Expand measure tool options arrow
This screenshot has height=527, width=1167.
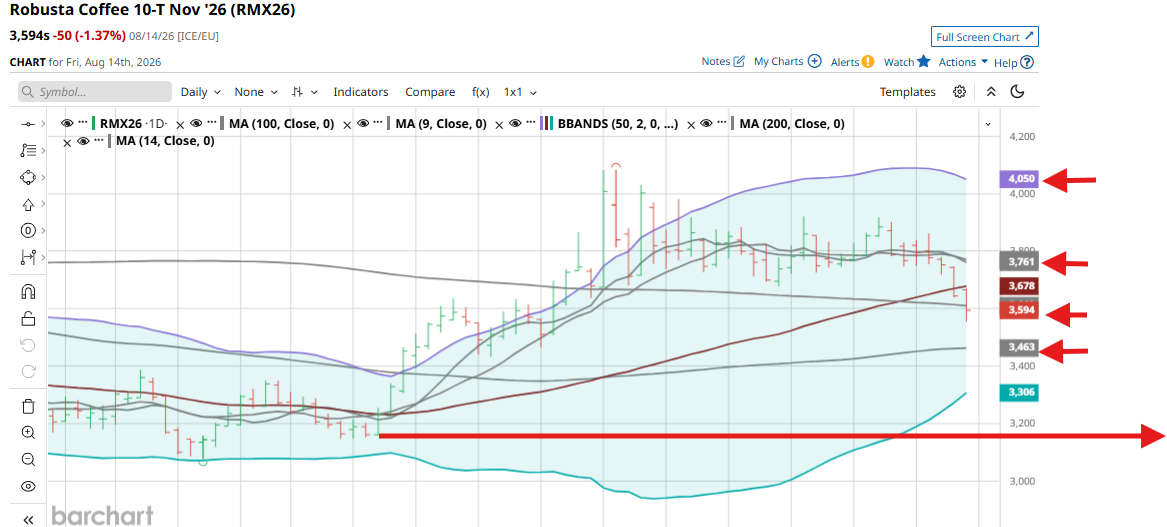click(45, 258)
